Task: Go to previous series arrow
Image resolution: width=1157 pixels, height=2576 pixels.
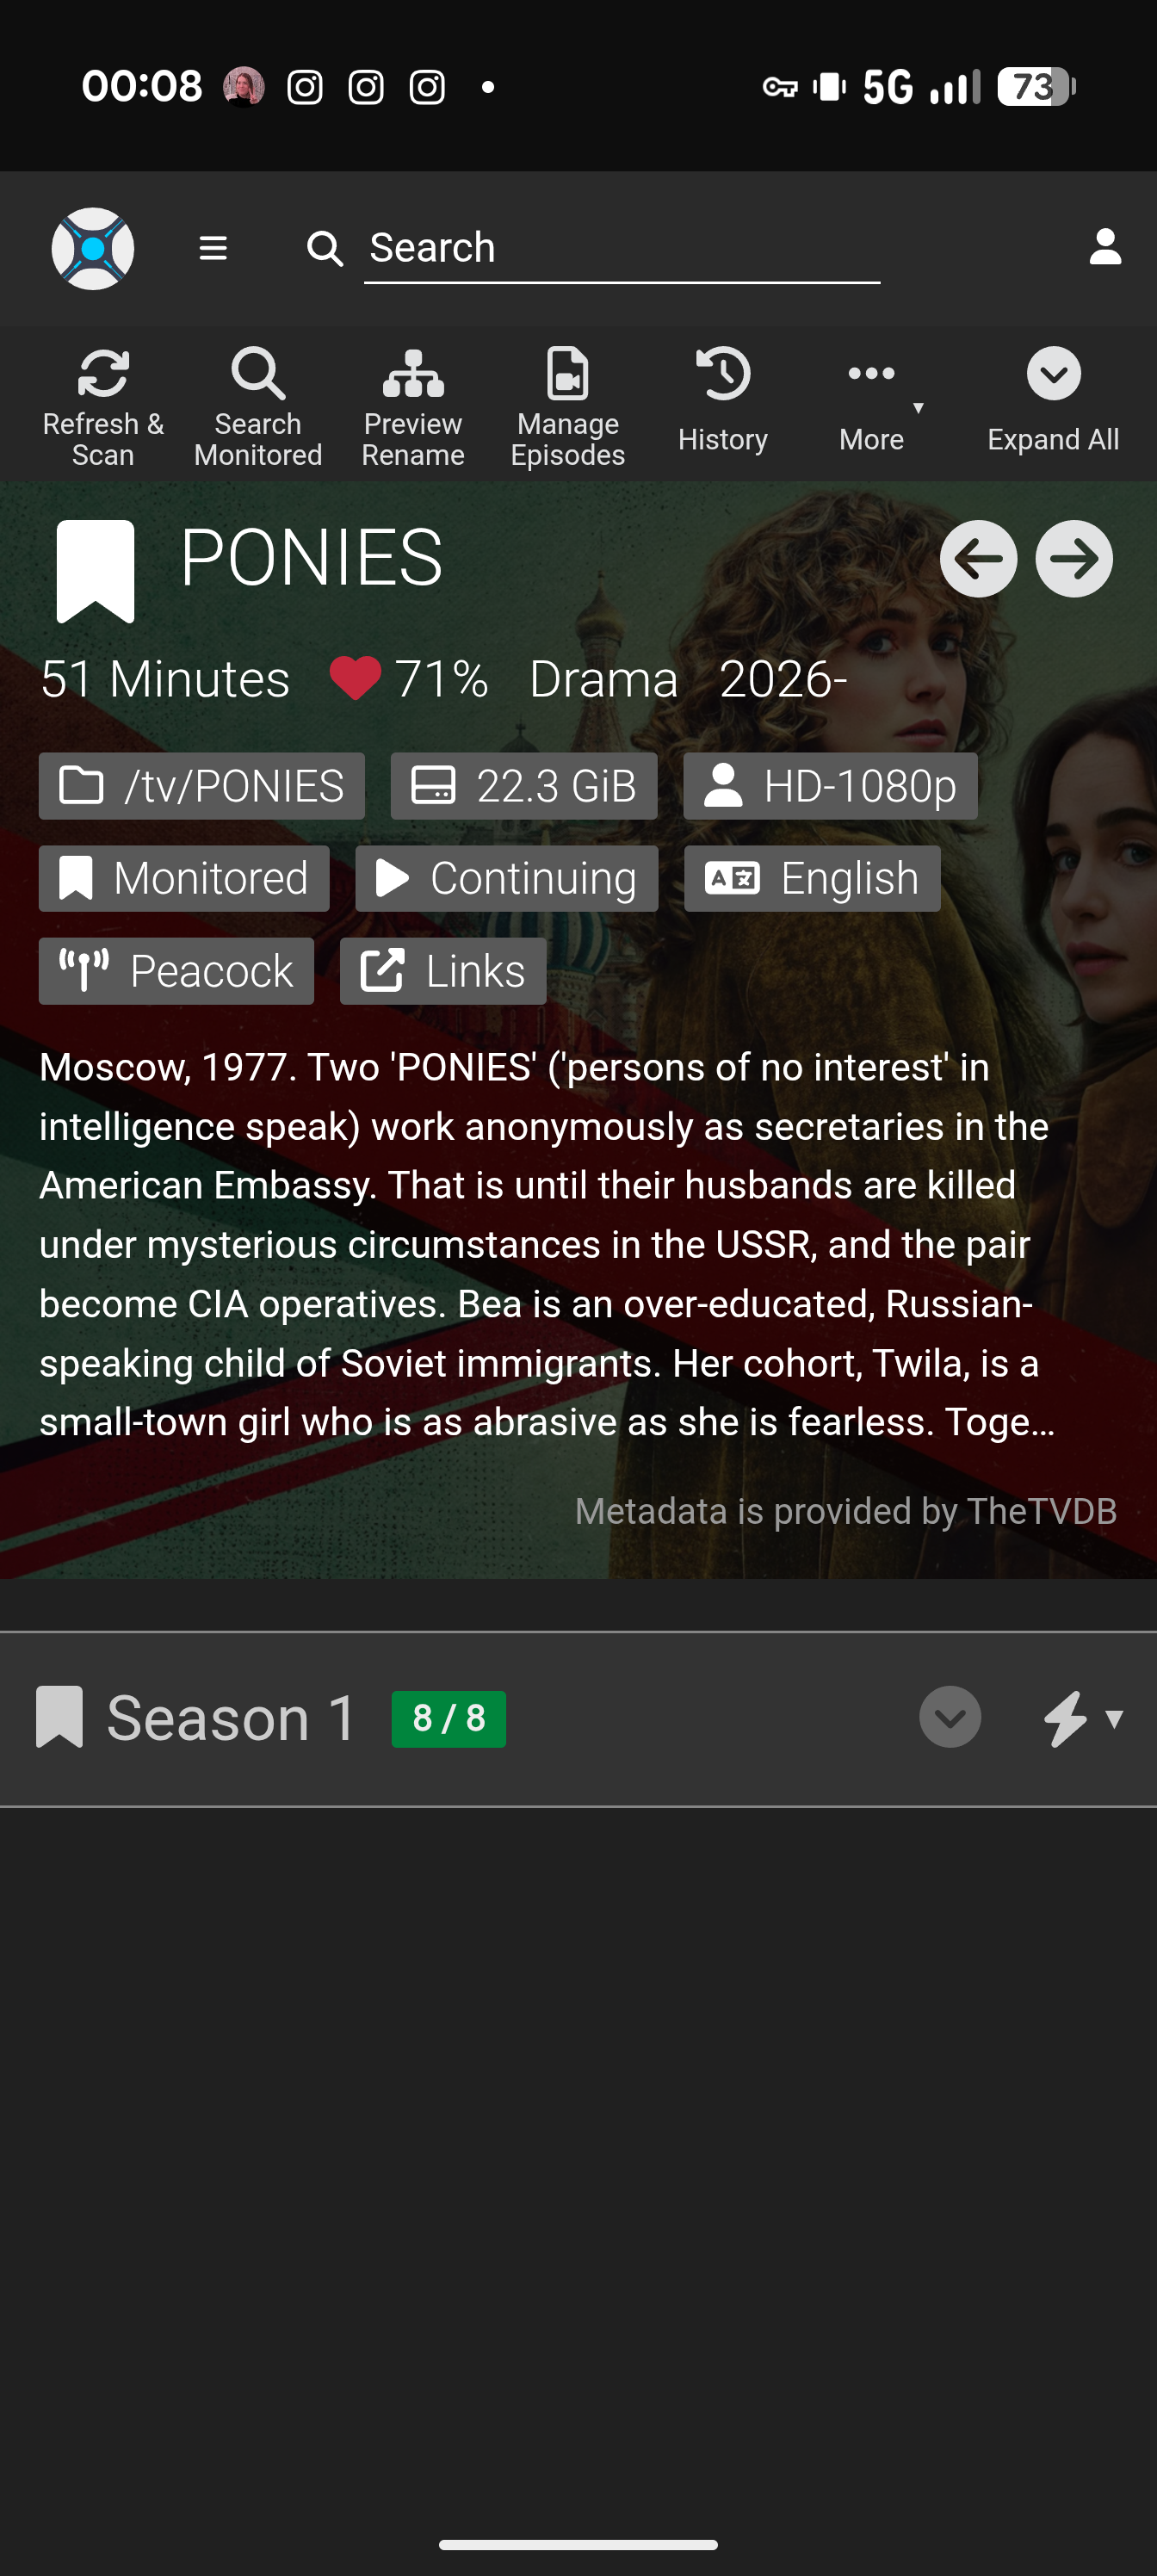Action: (978, 559)
